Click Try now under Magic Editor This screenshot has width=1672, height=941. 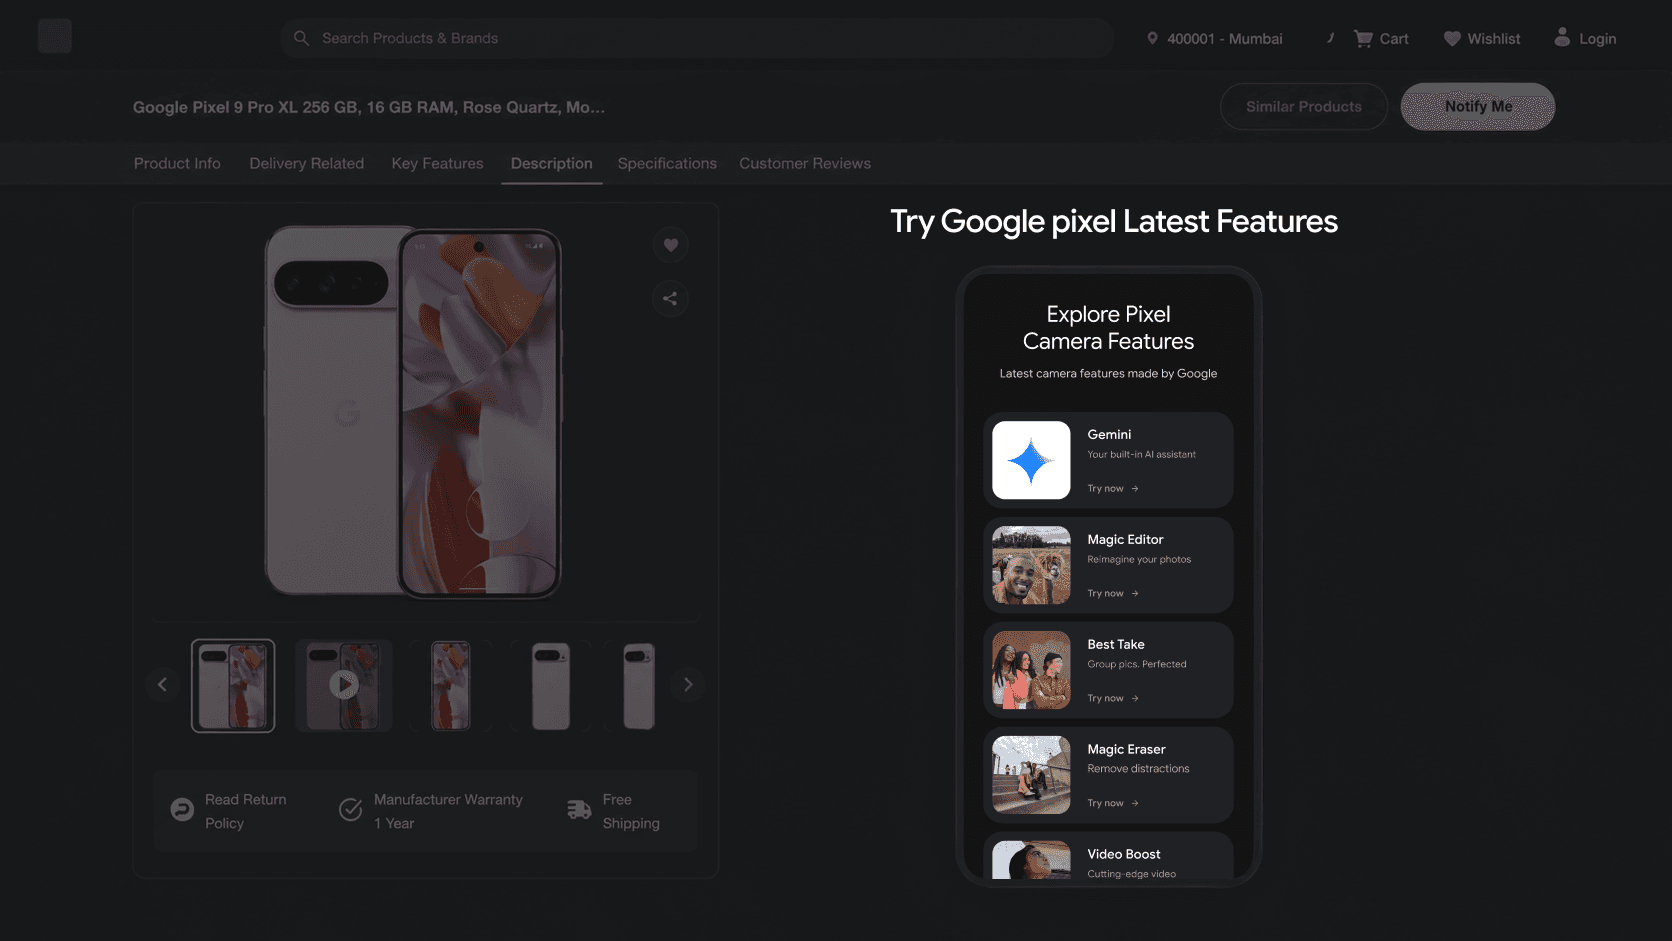(1113, 594)
